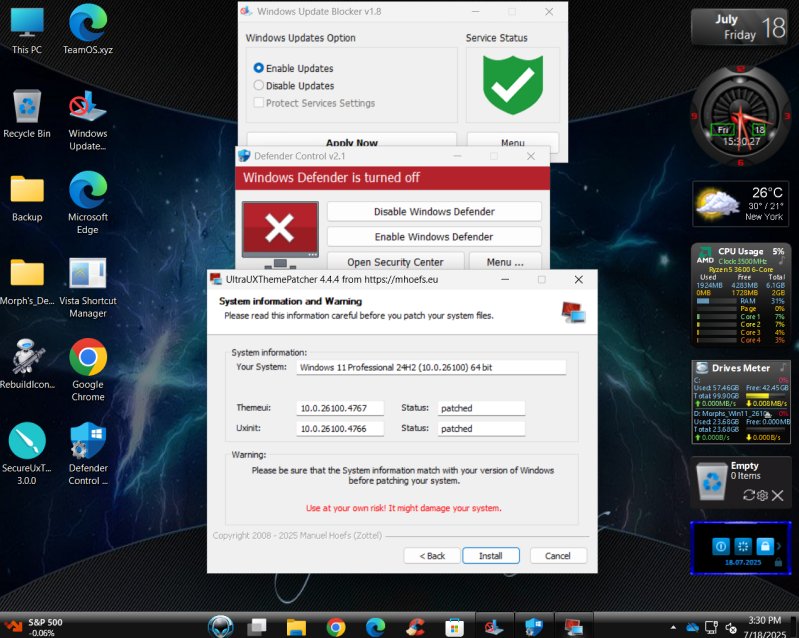Click the green shield Service Status image

pos(513,85)
